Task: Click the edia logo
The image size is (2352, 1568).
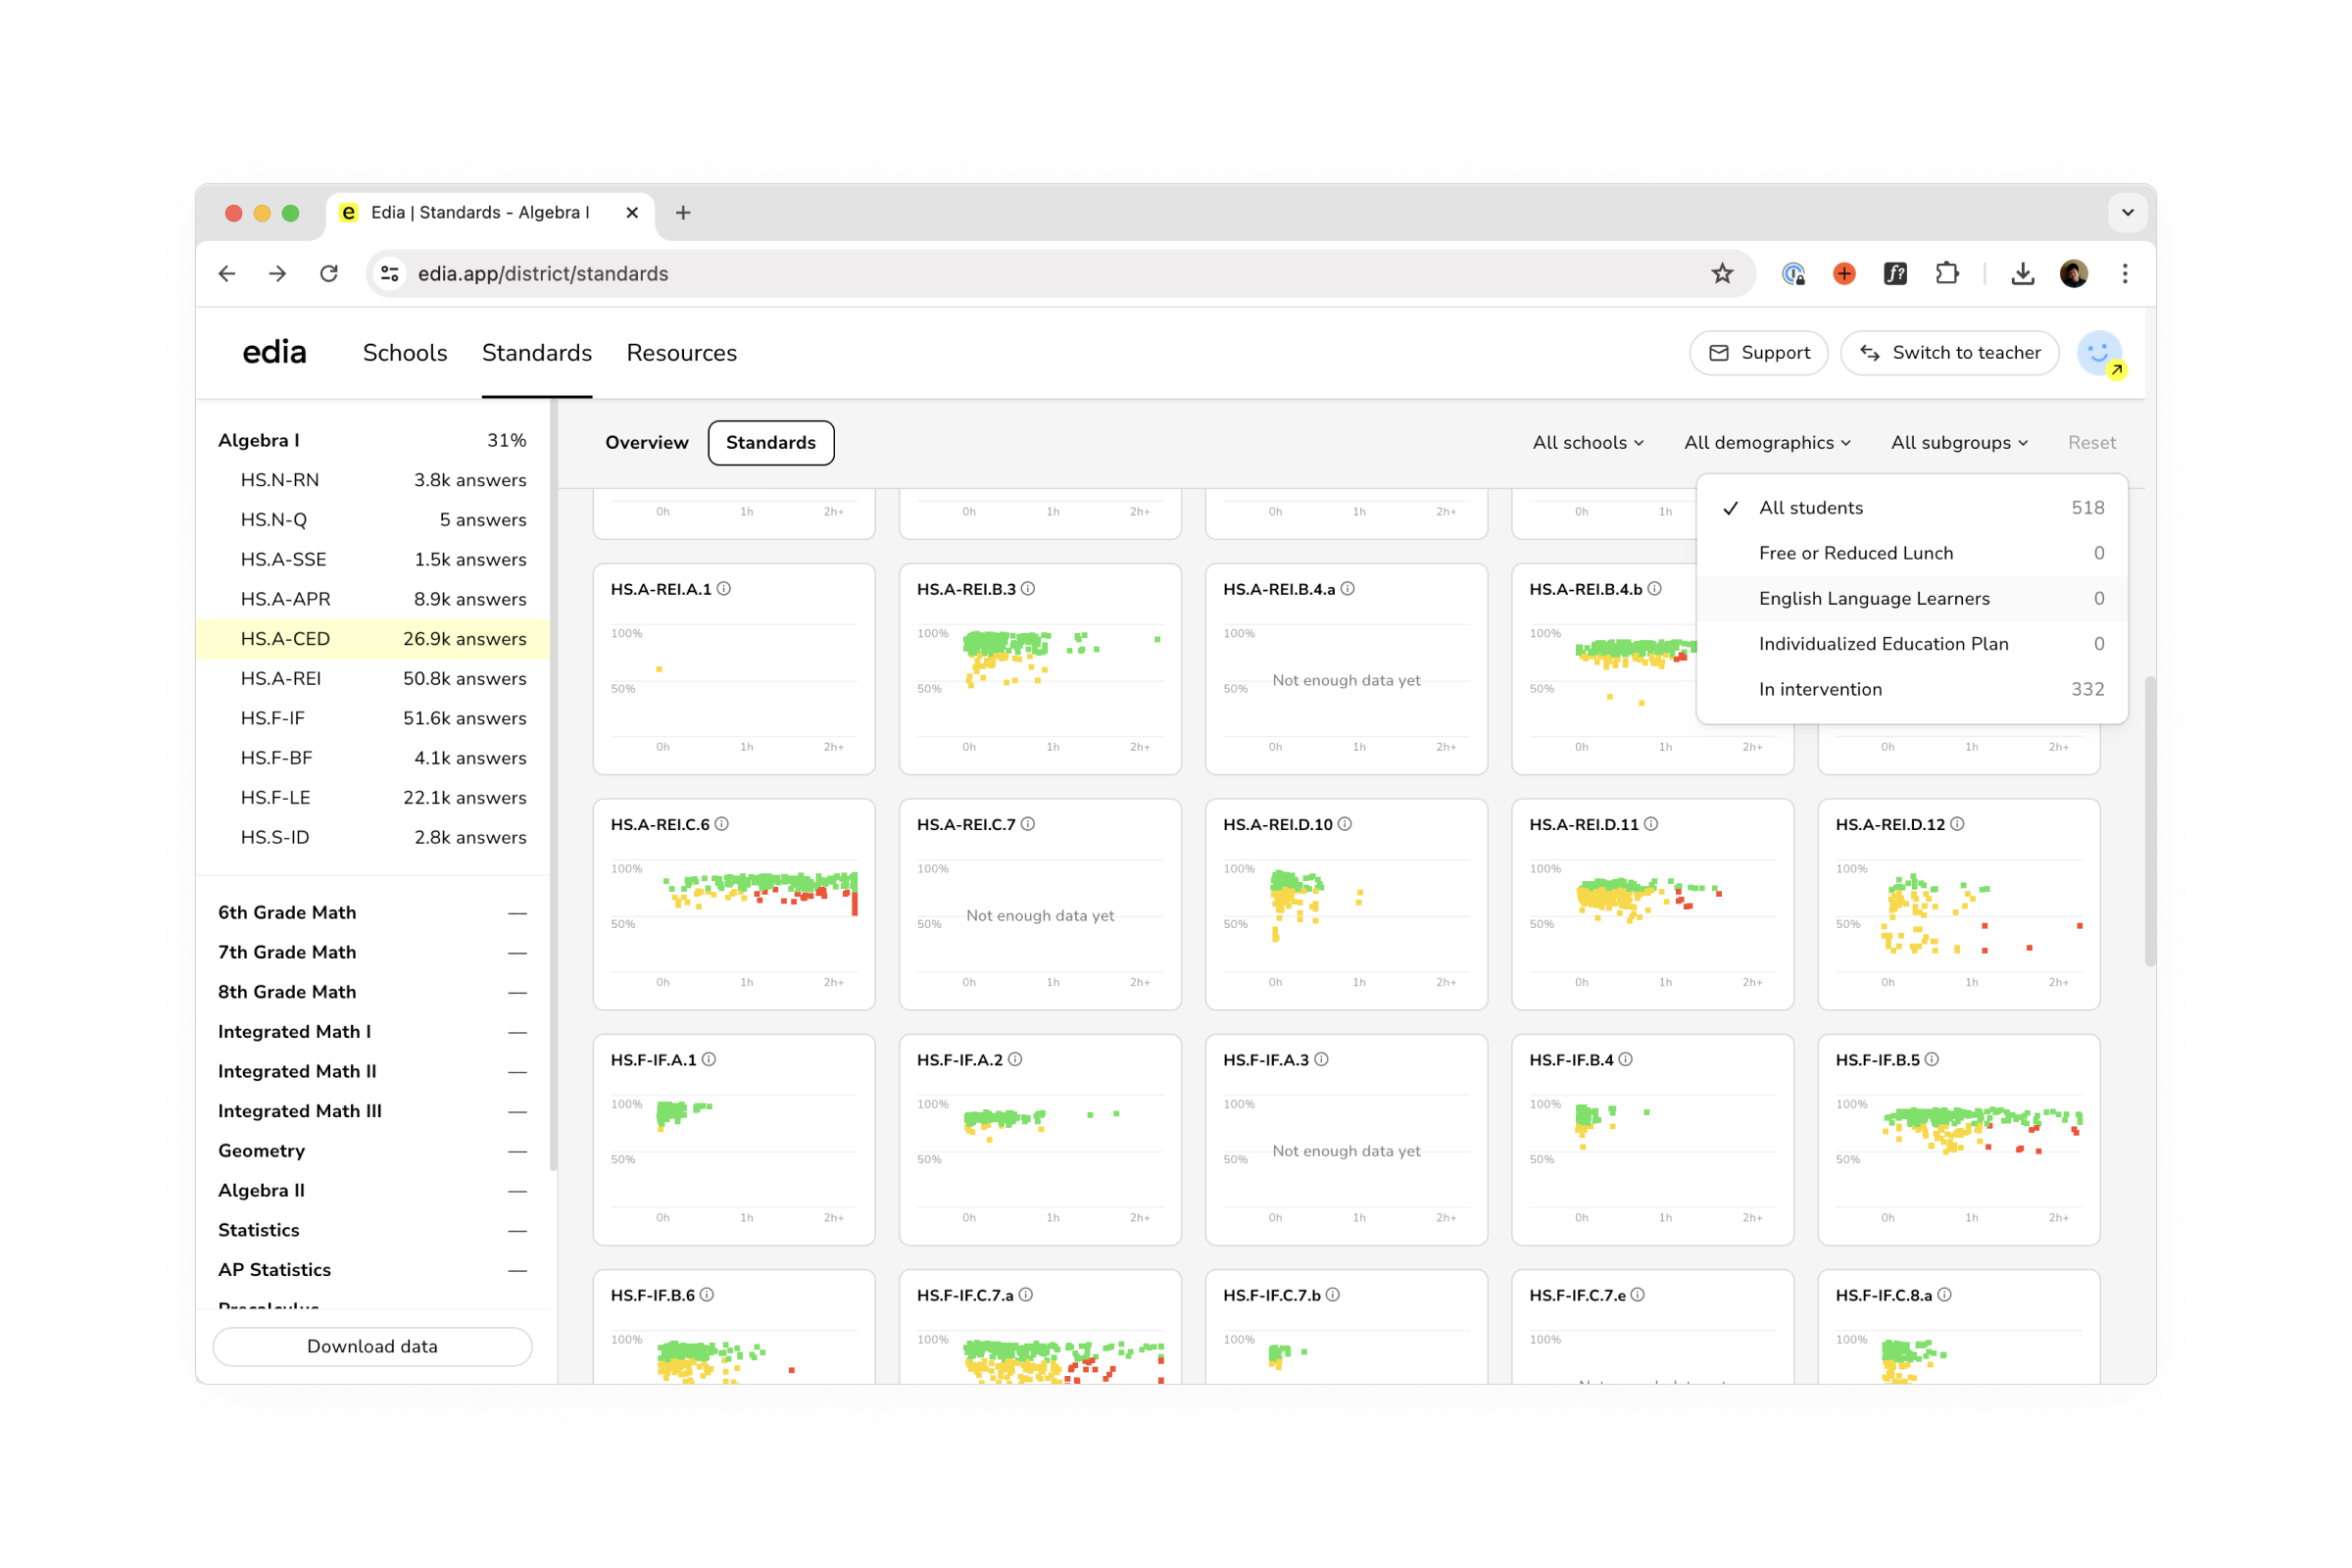Action: pyautogui.click(x=274, y=352)
